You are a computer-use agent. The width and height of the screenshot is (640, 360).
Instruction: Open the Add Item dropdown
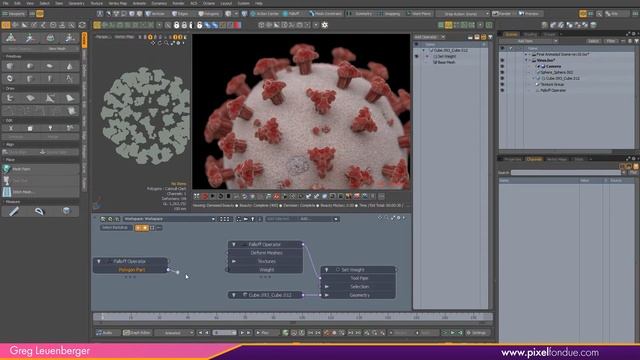click(528, 41)
